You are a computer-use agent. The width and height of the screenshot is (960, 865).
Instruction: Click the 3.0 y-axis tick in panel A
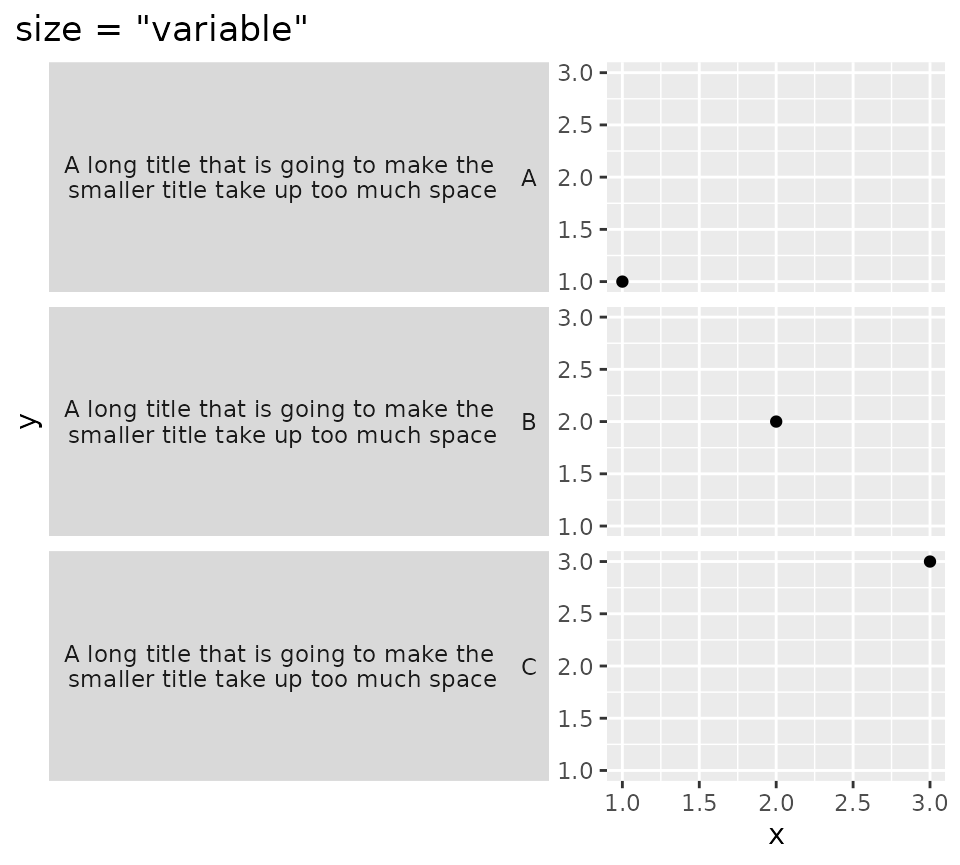(577, 73)
